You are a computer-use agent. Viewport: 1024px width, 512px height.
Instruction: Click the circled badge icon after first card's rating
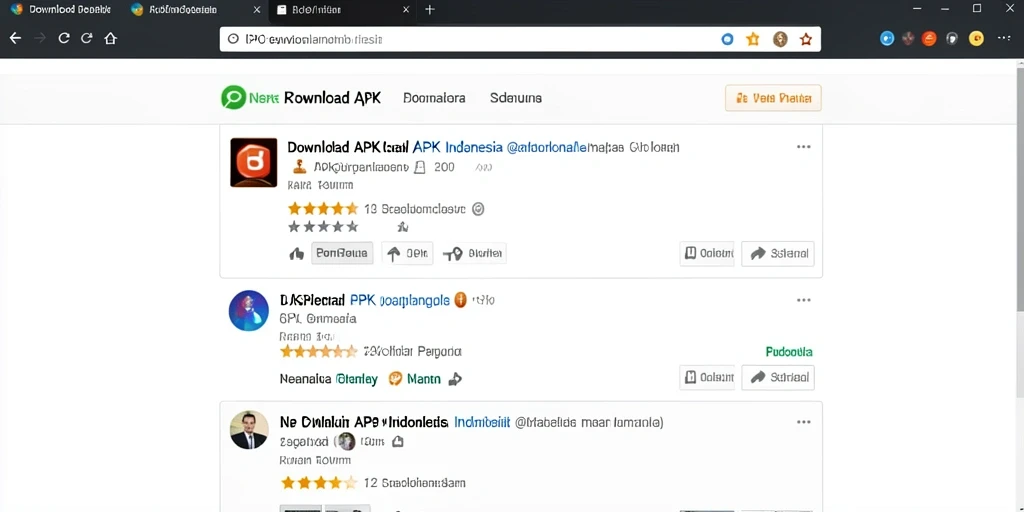click(x=477, y=209)
